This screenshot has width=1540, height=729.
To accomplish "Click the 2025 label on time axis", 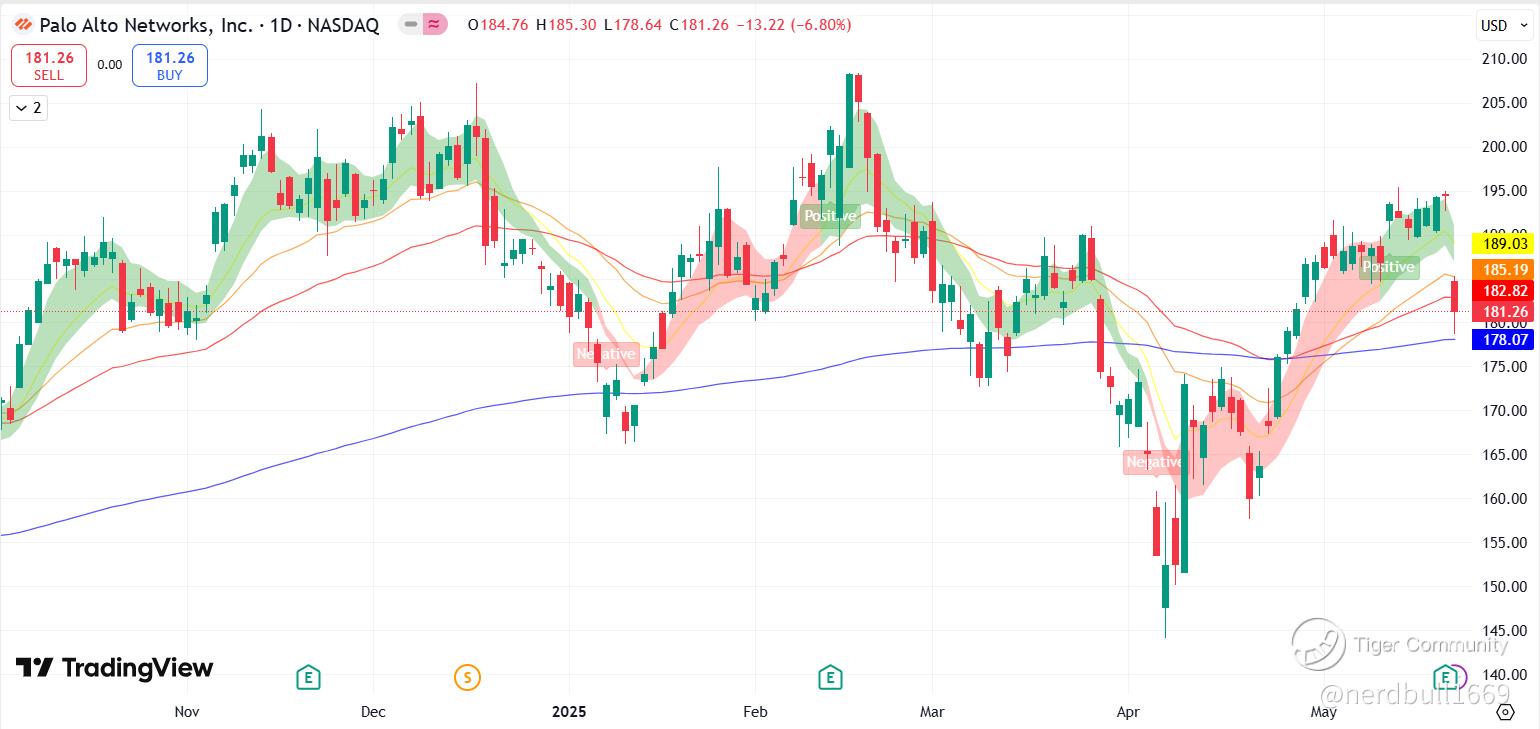I will coord(569,712).
